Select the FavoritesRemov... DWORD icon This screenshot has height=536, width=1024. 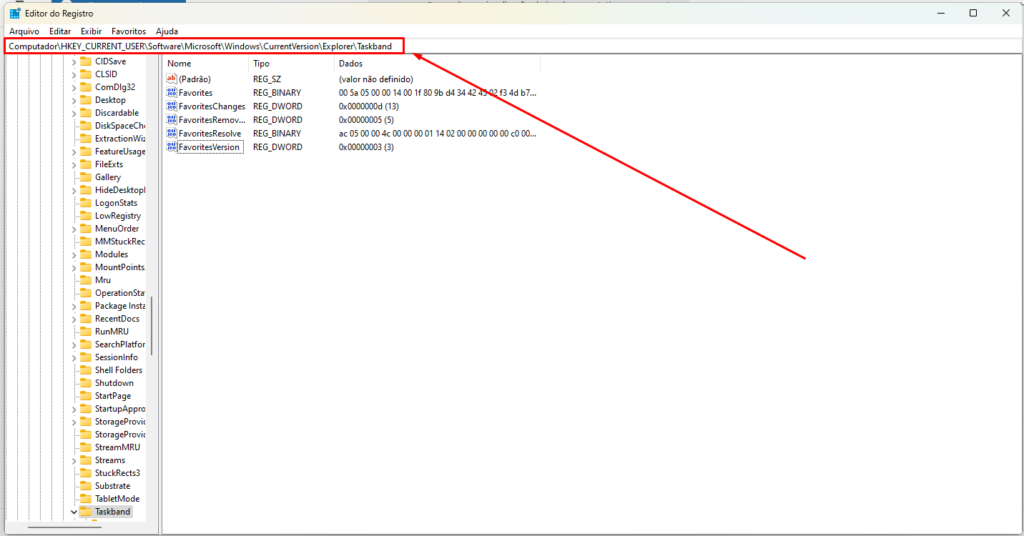pyautogui.click(x=172, y=120)
